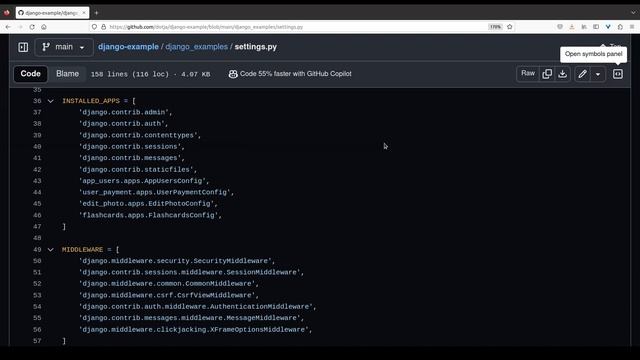Open browser extensions puzzle icon

620,27
